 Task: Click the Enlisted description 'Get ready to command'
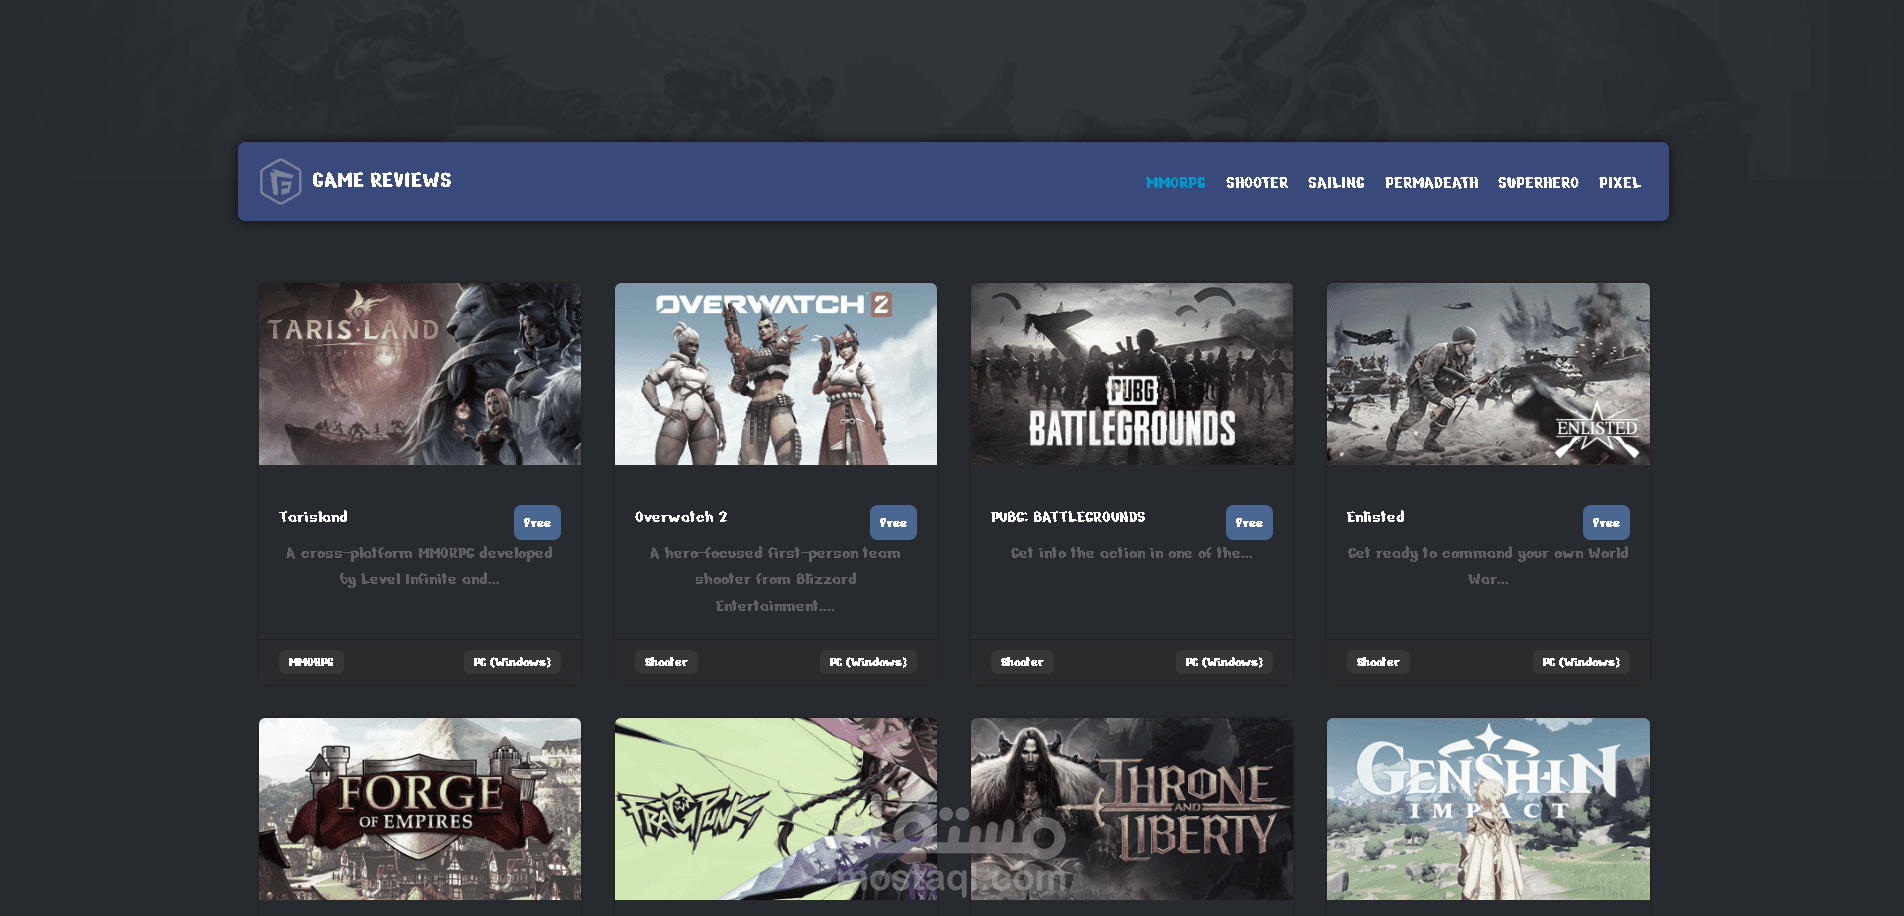click(1488, 566)
